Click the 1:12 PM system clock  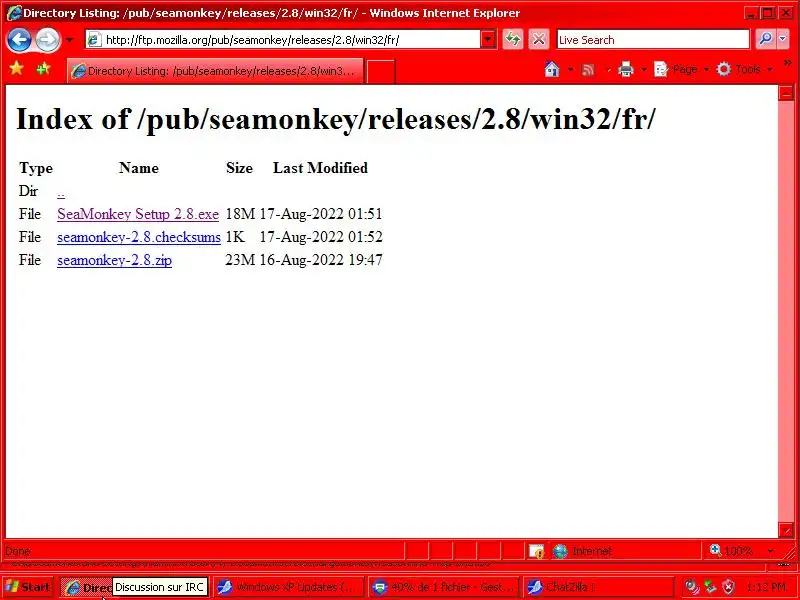click(765, 587)
